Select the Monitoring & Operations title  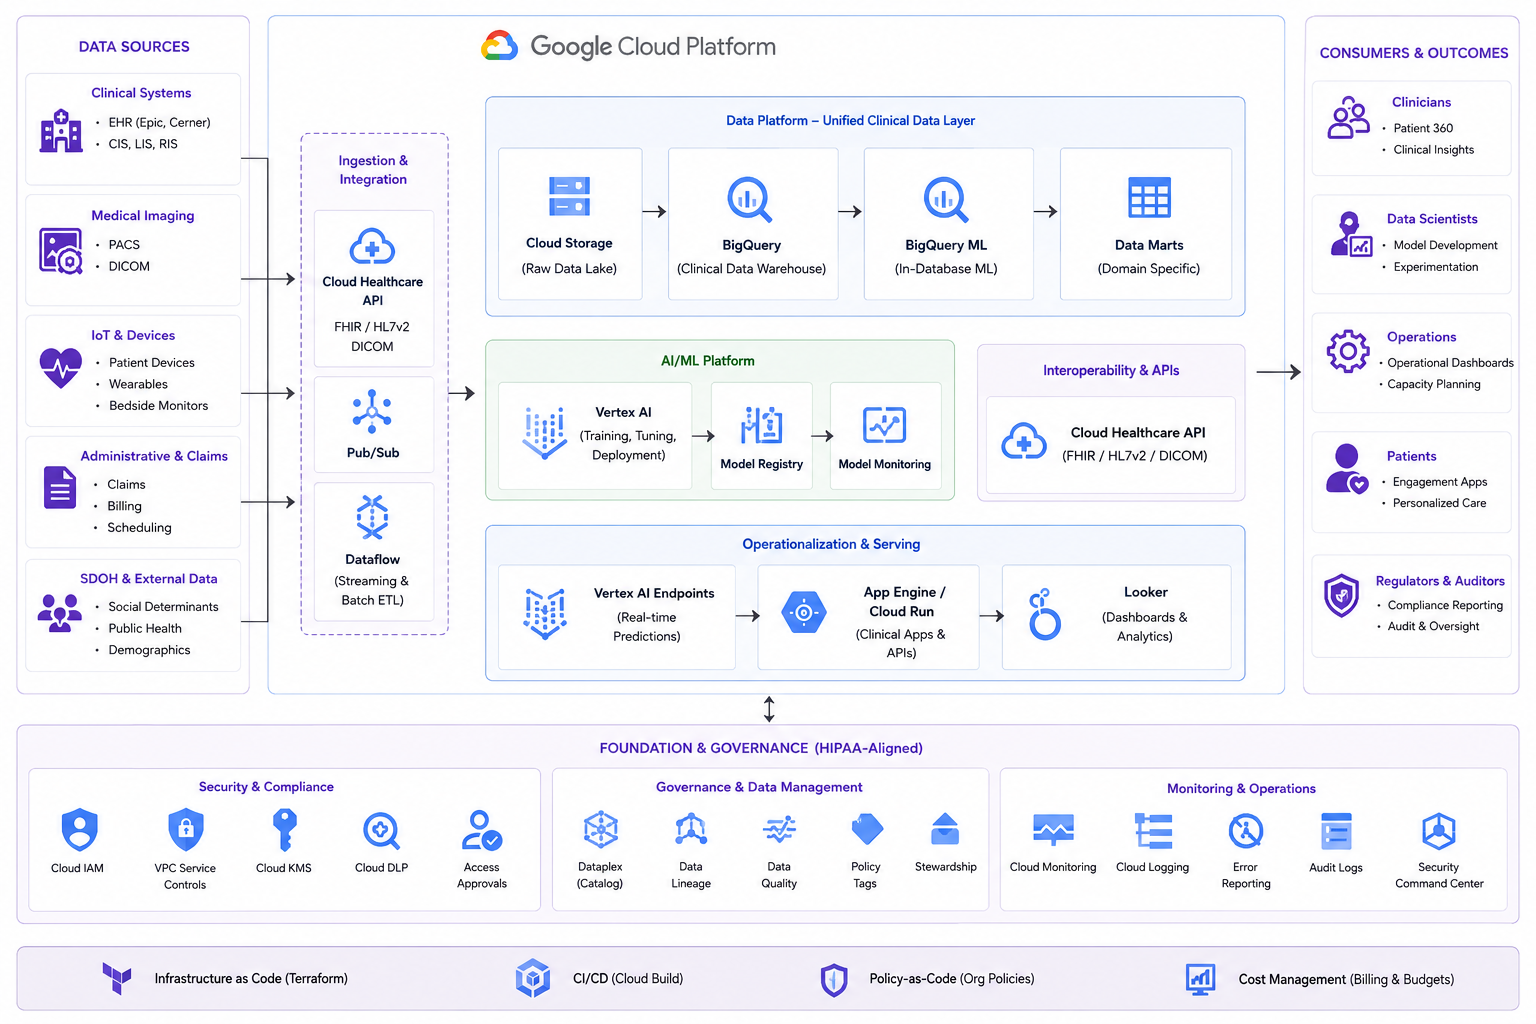[1241, 789]
